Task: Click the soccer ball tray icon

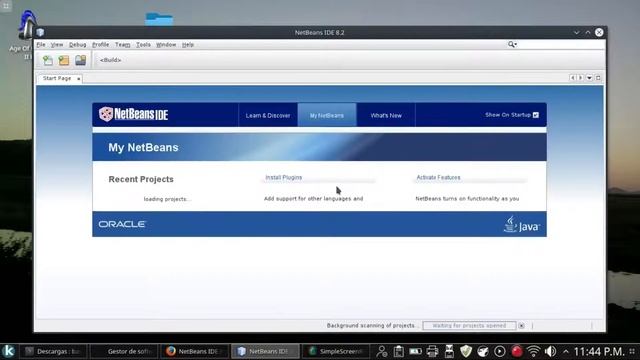Action: pyautogui.click(x=483, y=351)
